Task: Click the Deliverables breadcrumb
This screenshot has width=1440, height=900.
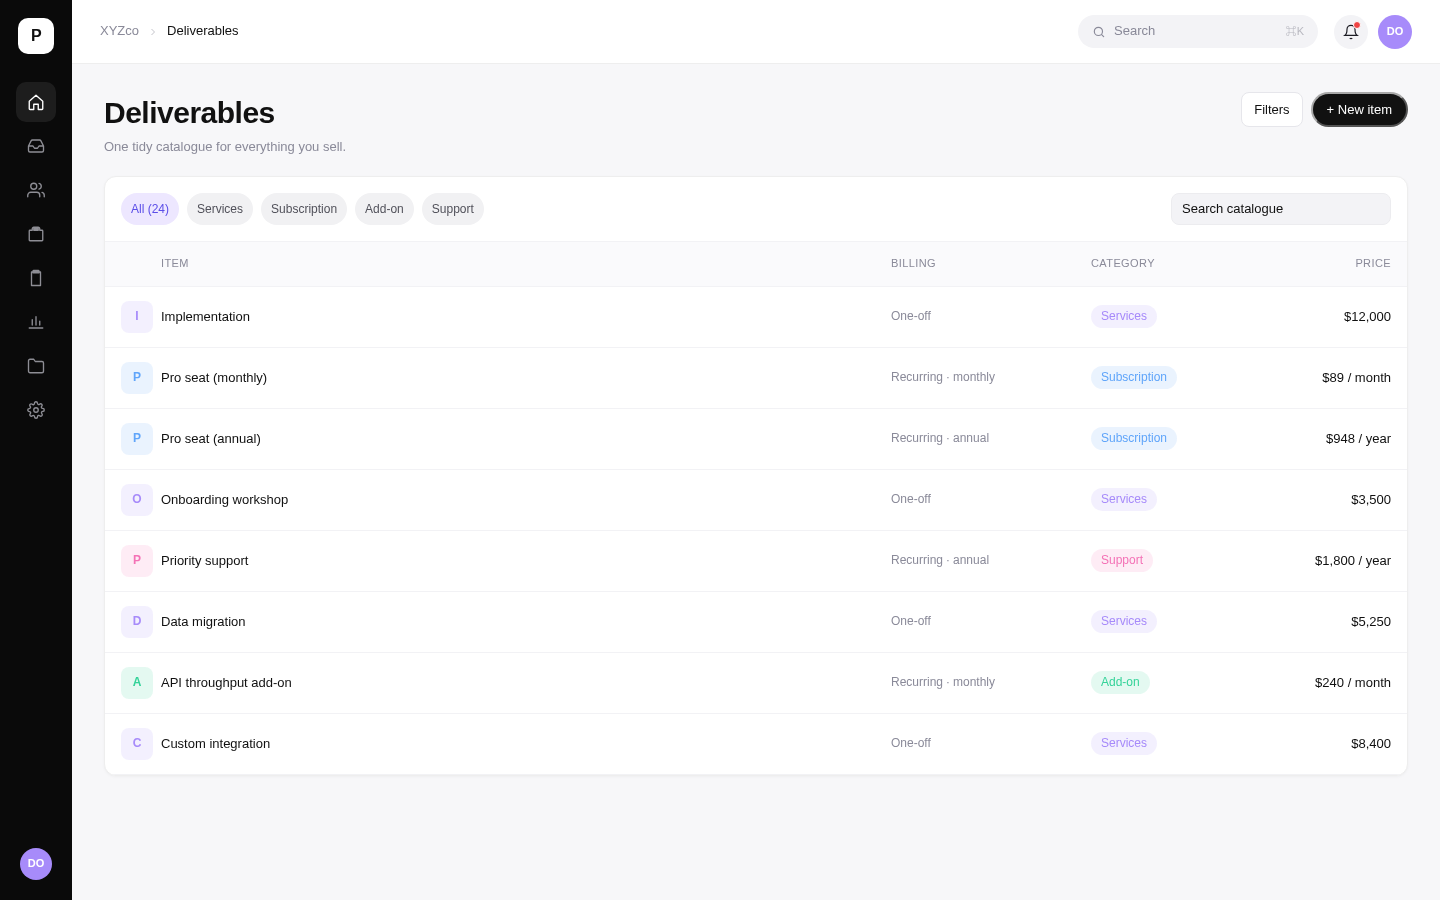Action: [x=203, y=31]
